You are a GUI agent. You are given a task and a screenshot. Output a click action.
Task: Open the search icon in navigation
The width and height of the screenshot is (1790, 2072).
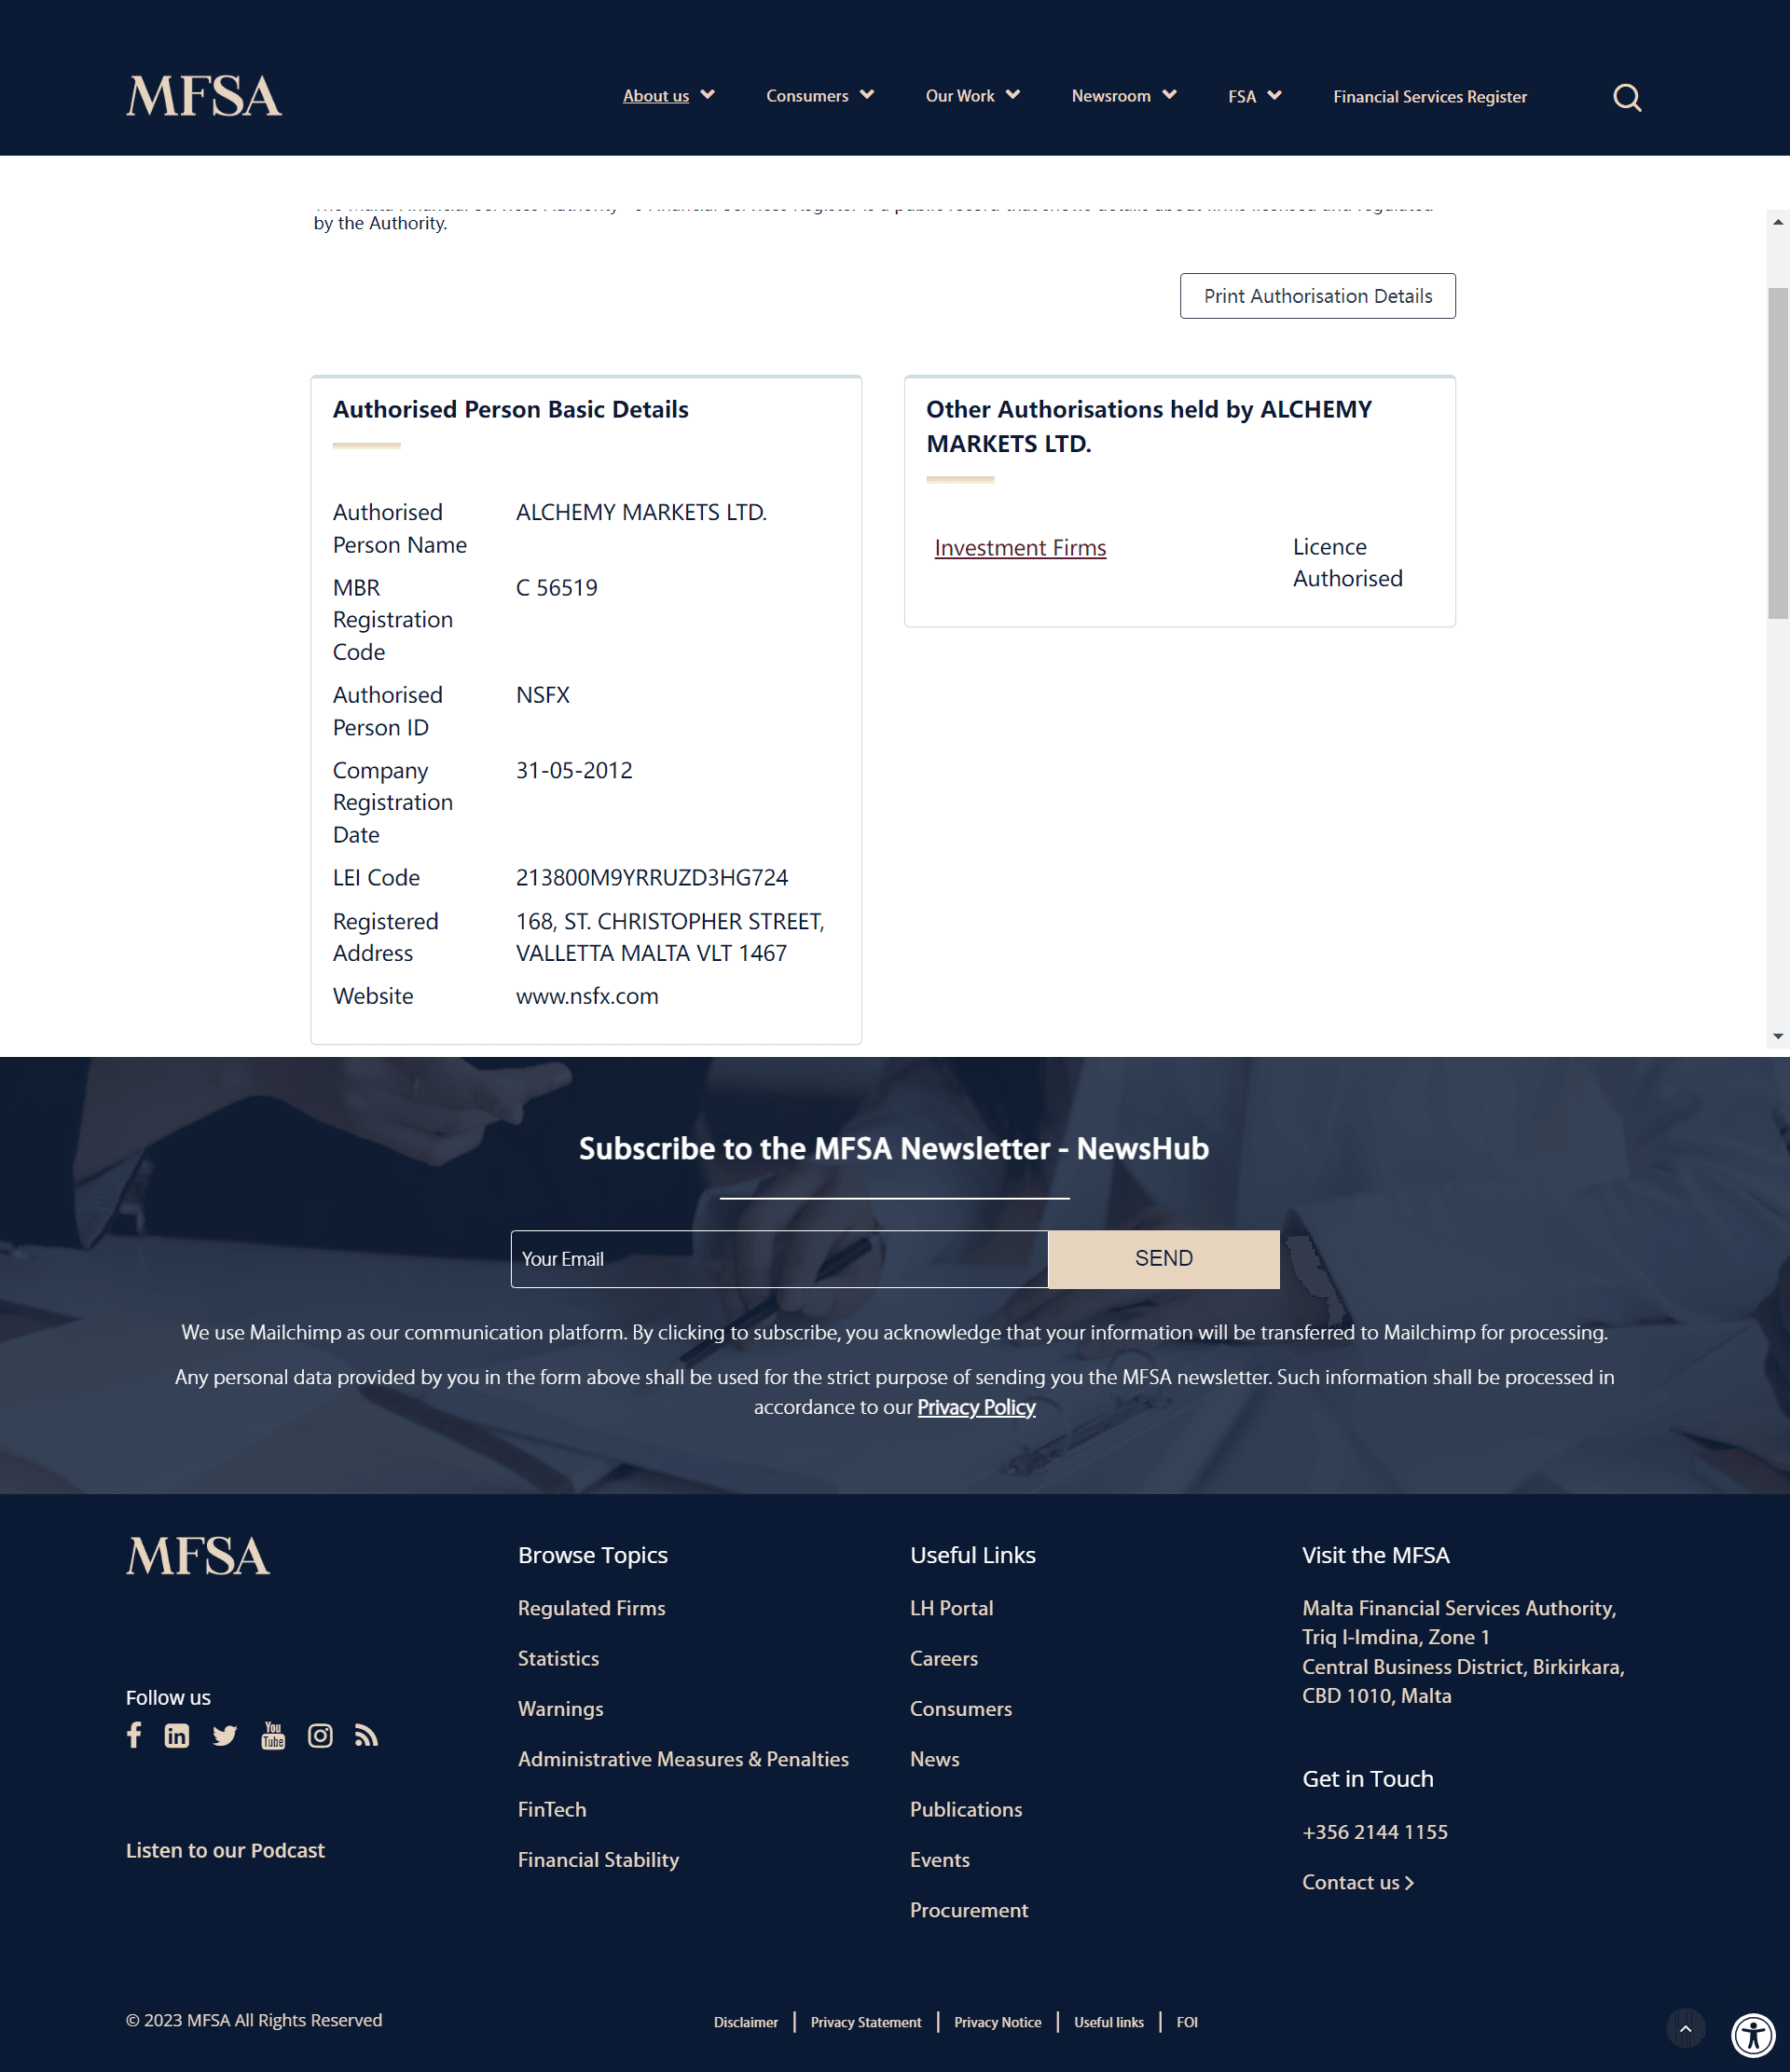1626,97
